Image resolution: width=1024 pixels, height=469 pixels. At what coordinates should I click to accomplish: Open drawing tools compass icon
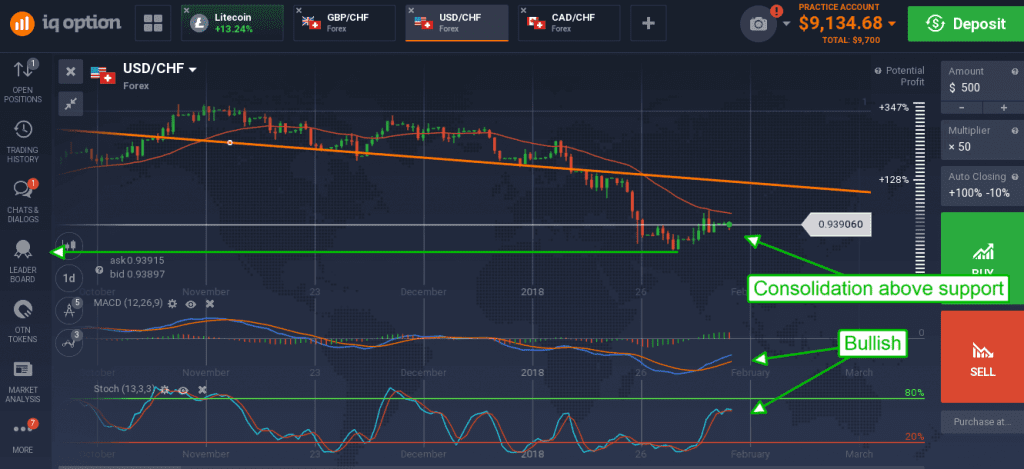69,309
